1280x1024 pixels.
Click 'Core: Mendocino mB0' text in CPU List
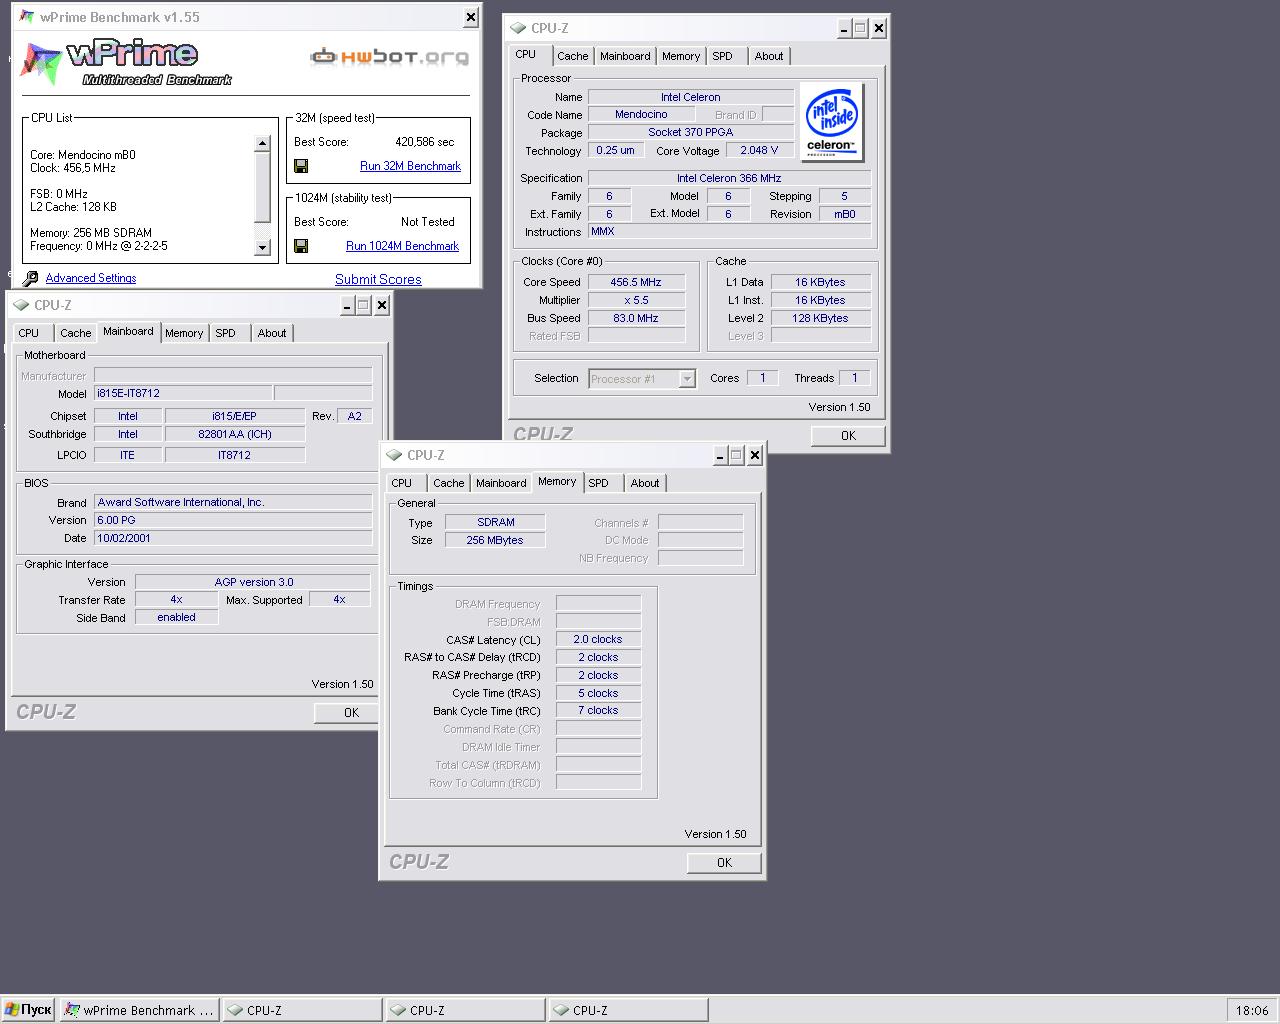83,155
